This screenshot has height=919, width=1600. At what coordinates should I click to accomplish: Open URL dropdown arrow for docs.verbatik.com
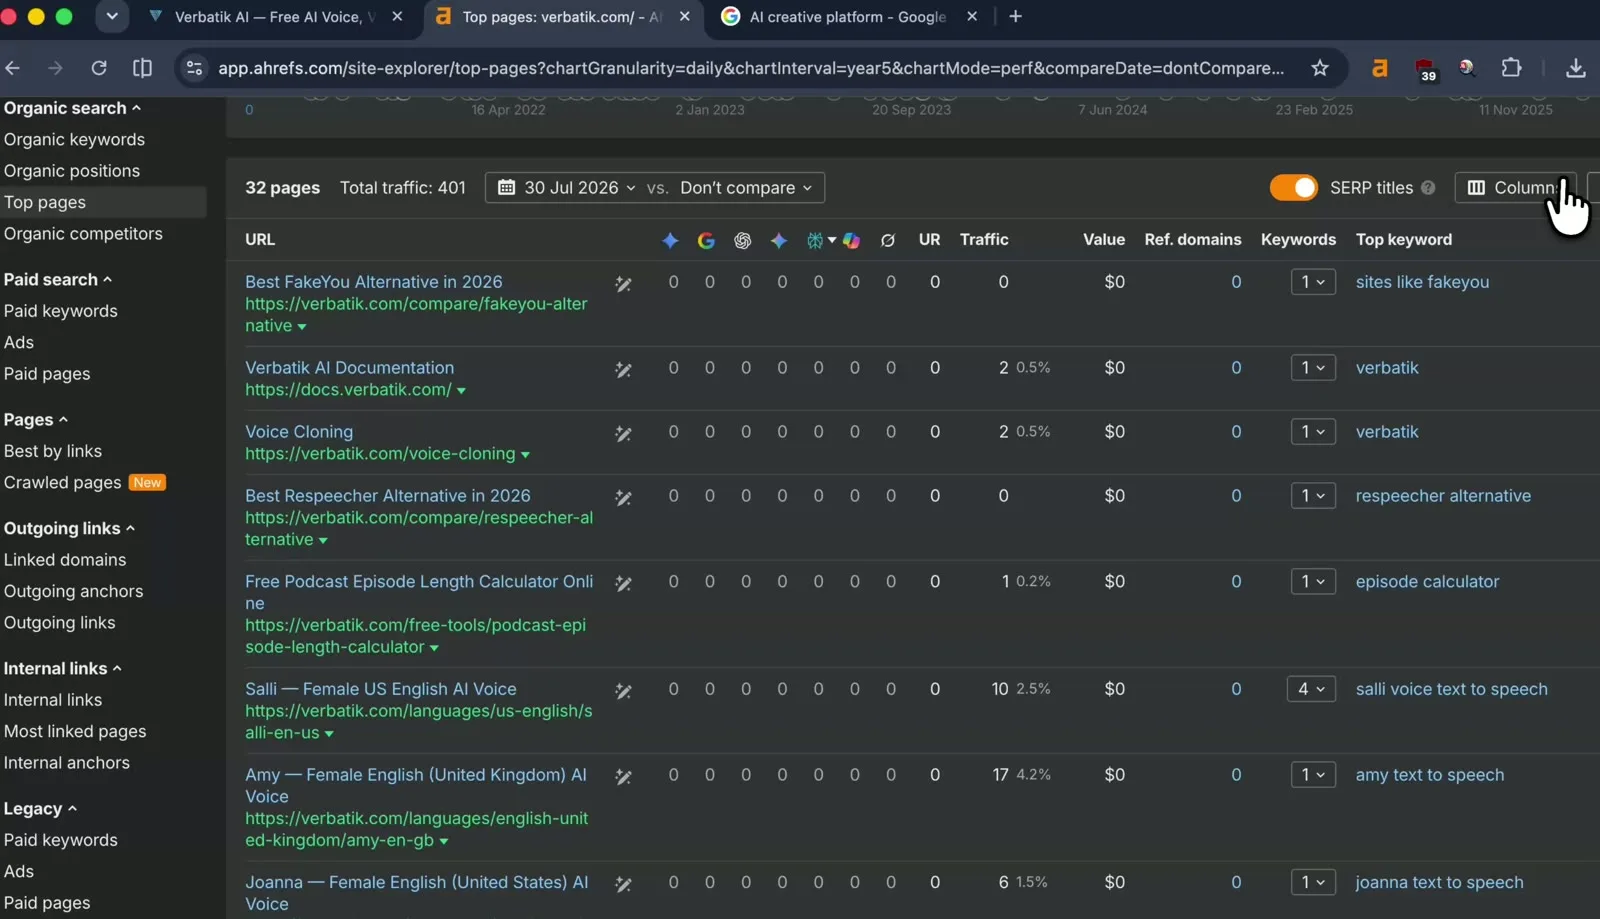coord(461,391)
